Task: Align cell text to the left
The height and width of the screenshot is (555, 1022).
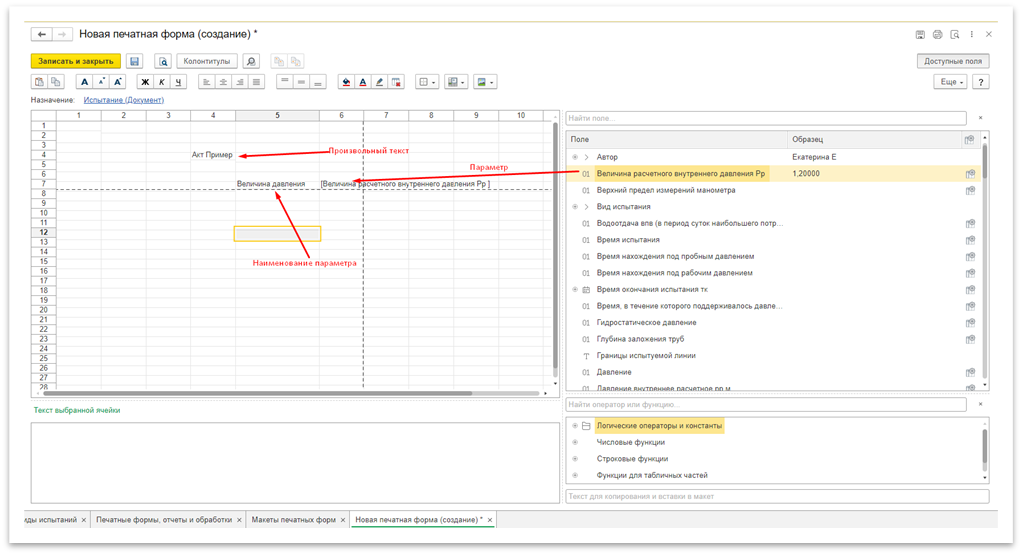Action: (207, 82)
